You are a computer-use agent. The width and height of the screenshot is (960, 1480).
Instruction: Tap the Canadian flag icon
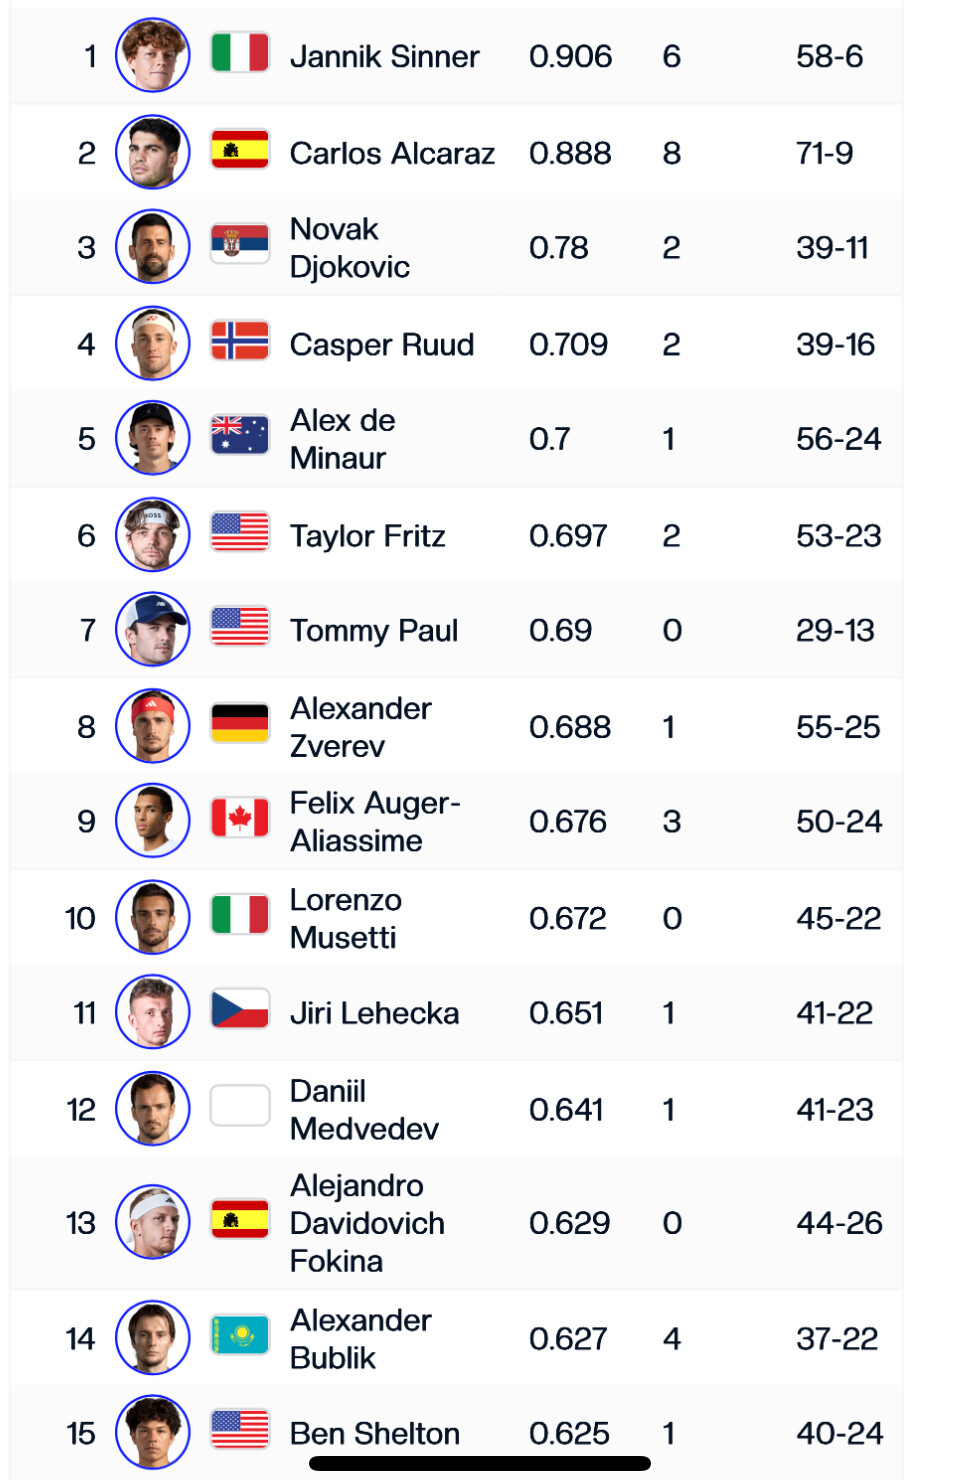click(x=240, y=818)
